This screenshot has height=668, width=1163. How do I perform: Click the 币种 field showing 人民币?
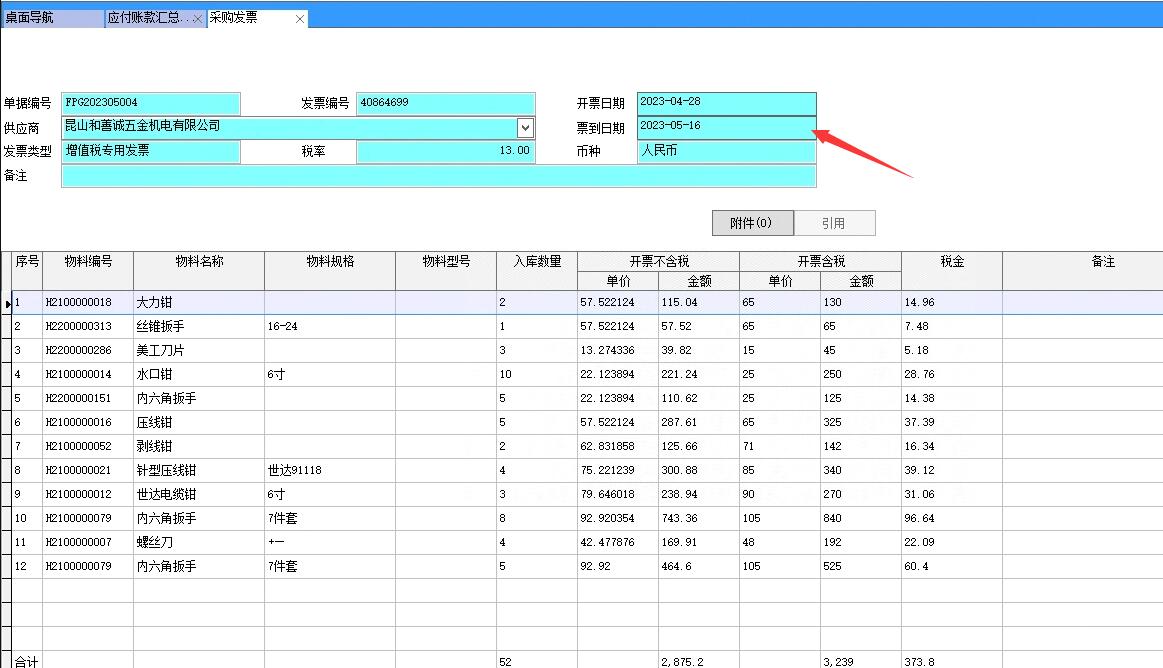click(726, 151)
